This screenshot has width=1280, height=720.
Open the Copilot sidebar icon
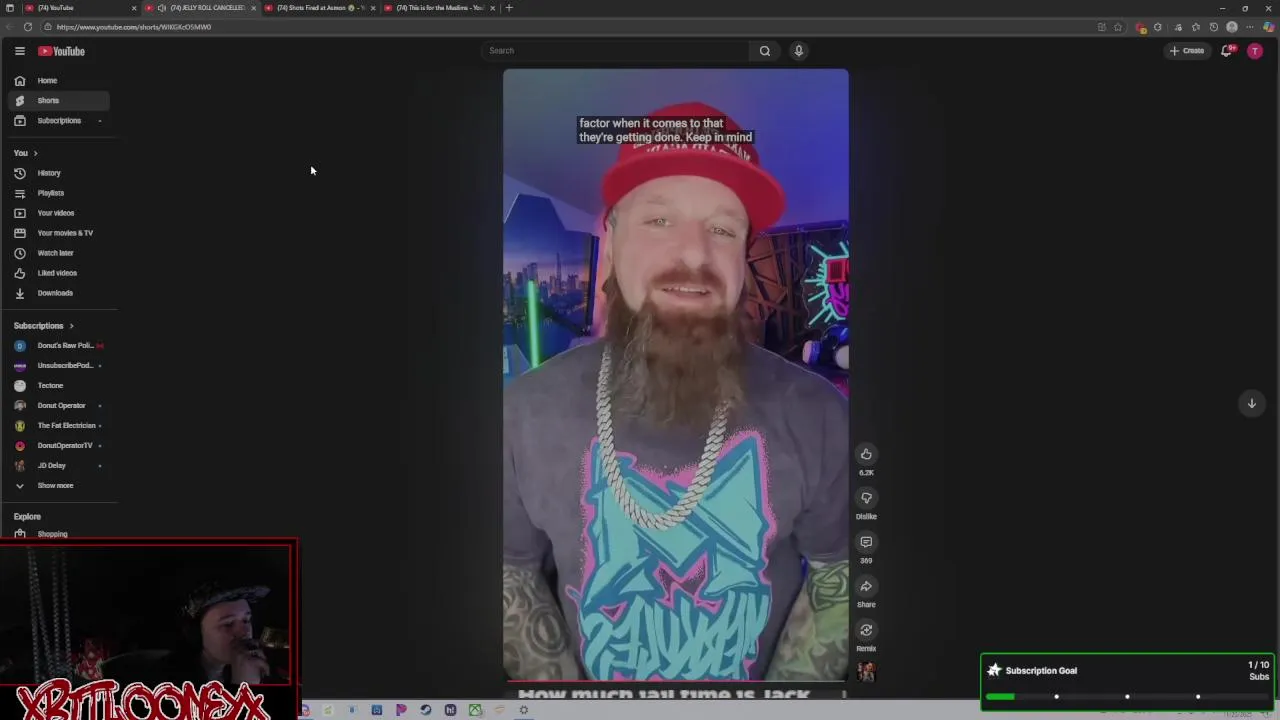pos(1269,27)
